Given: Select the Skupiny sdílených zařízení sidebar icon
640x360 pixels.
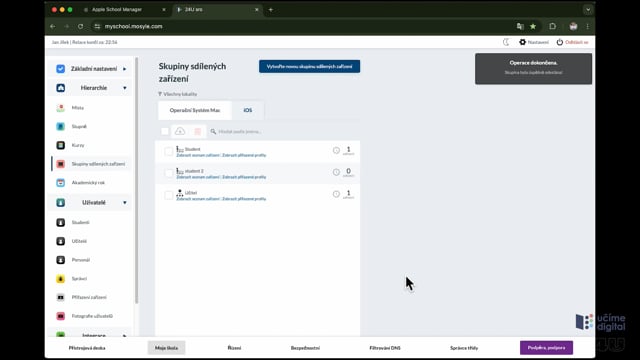Looking at the screenshot, I should pyautogui.click(x=60, y=164).
